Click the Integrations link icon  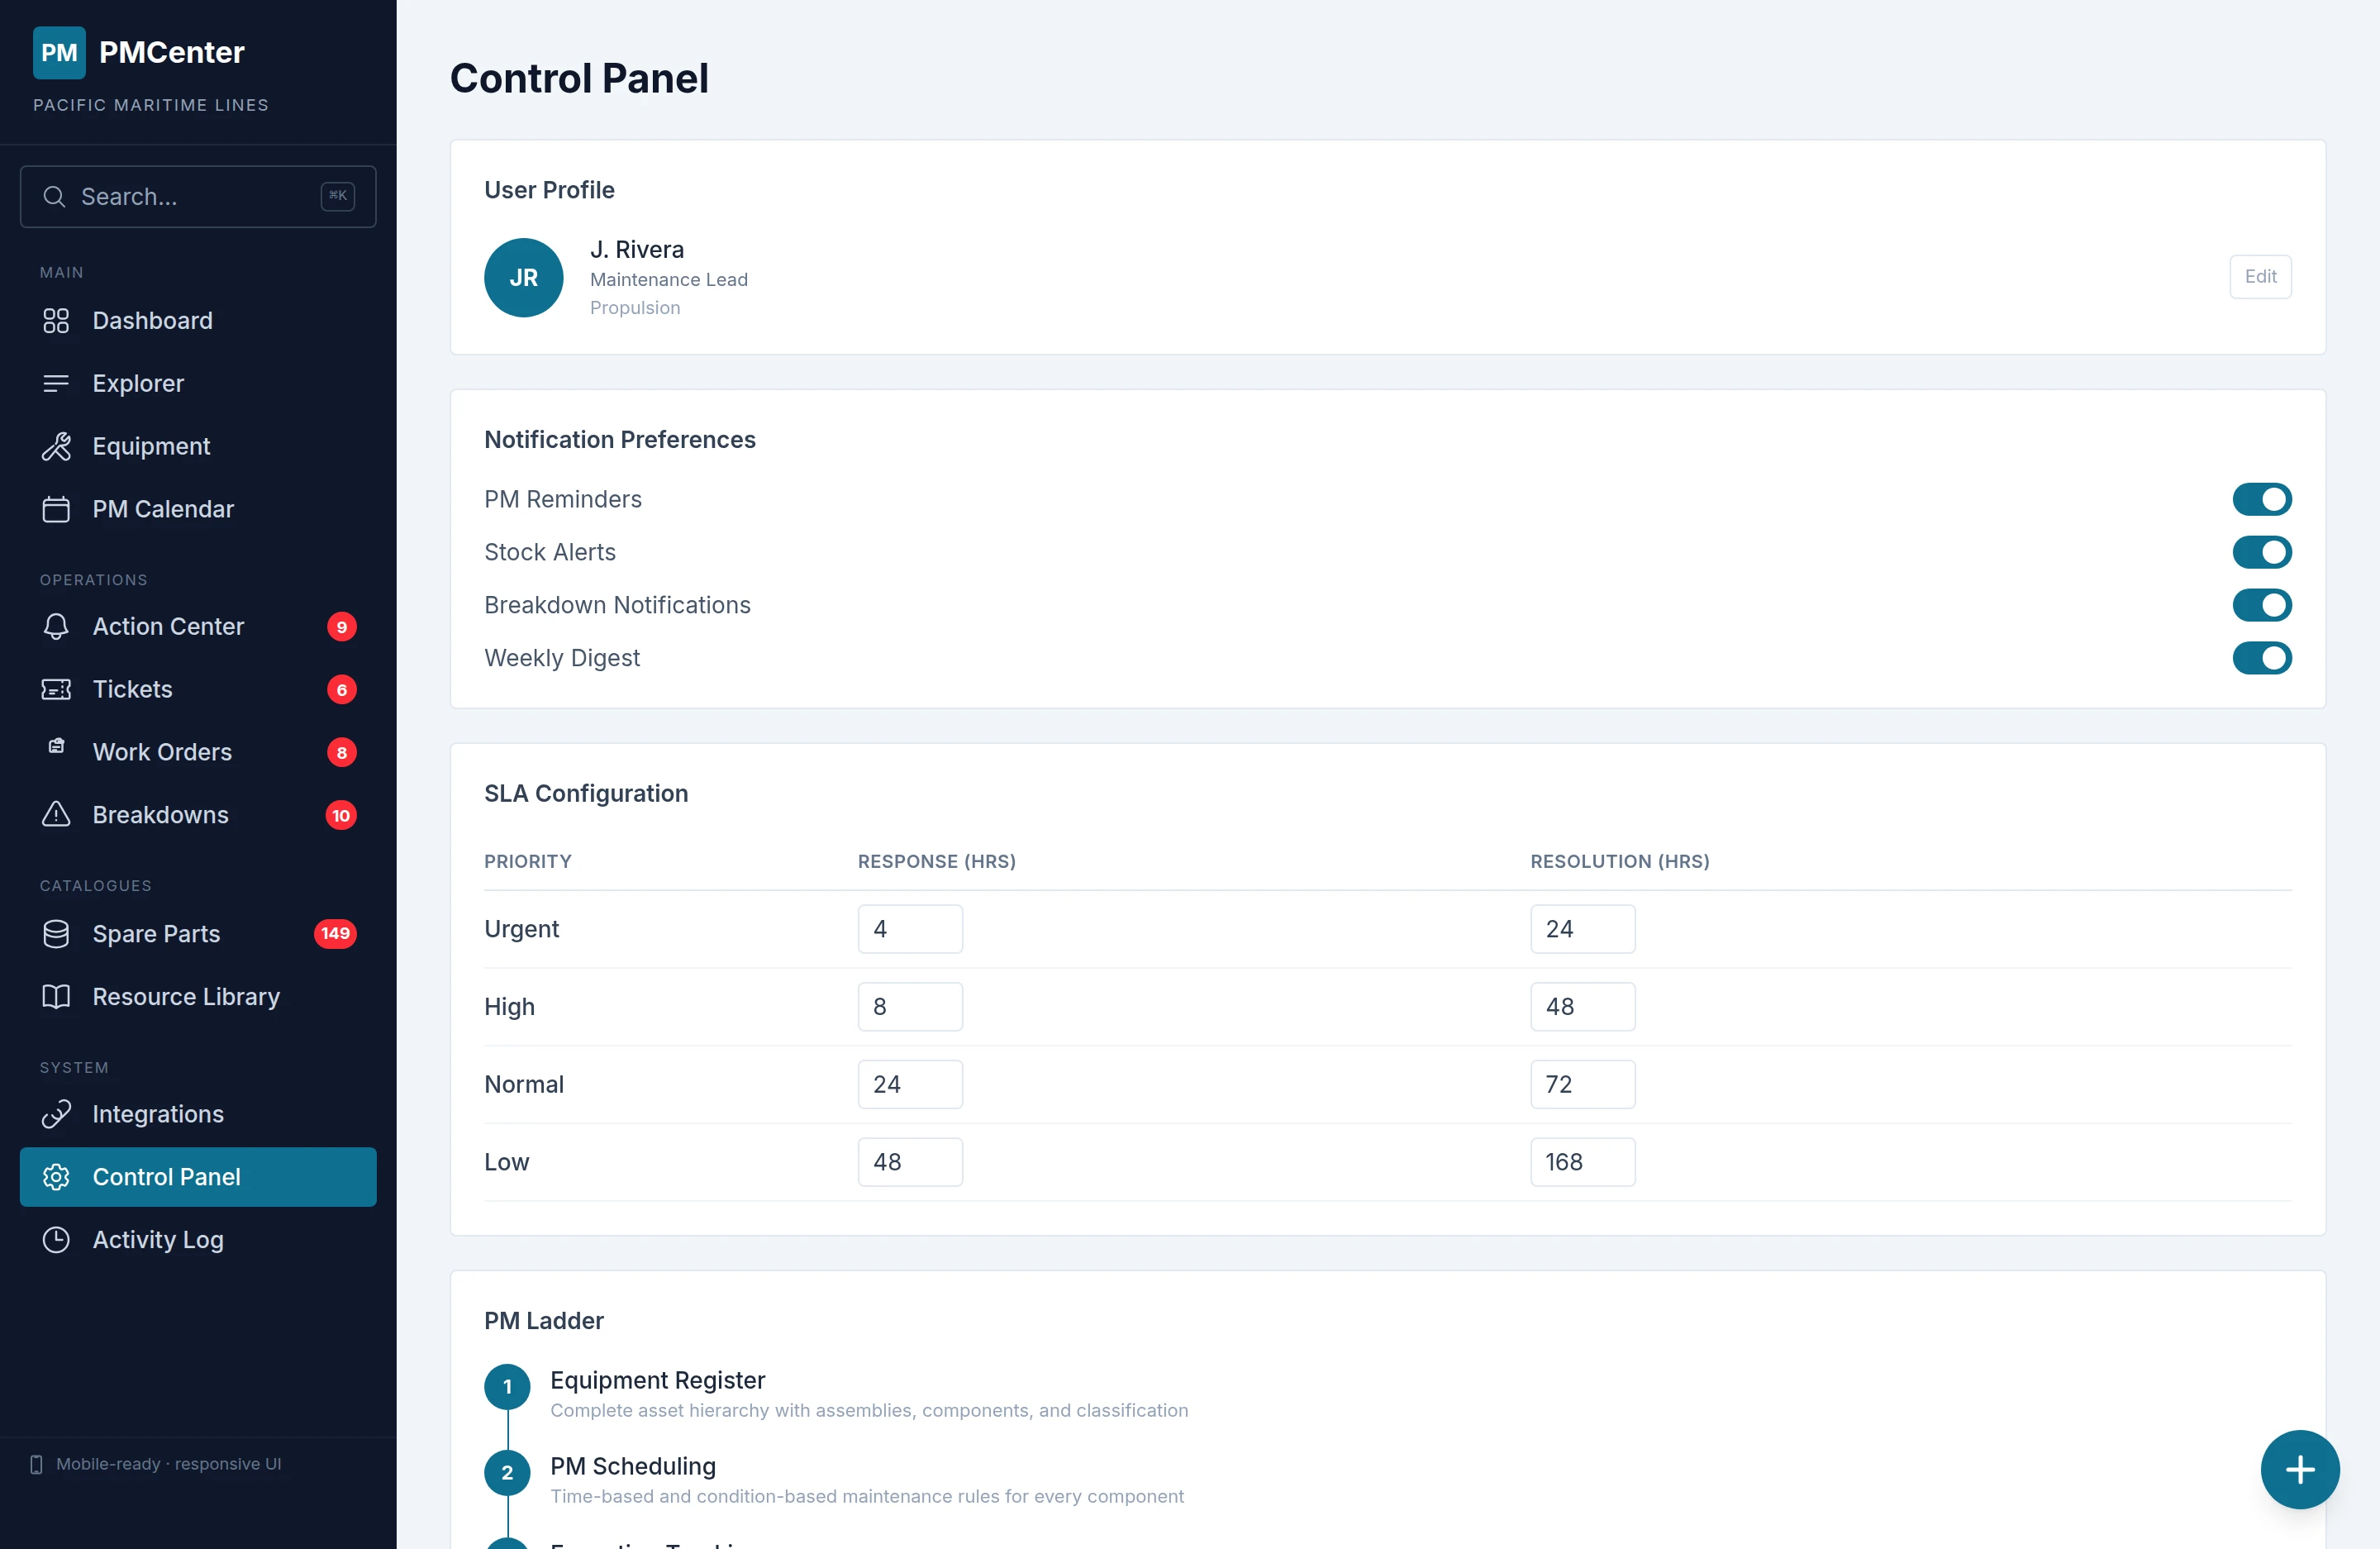point(56,1114)
